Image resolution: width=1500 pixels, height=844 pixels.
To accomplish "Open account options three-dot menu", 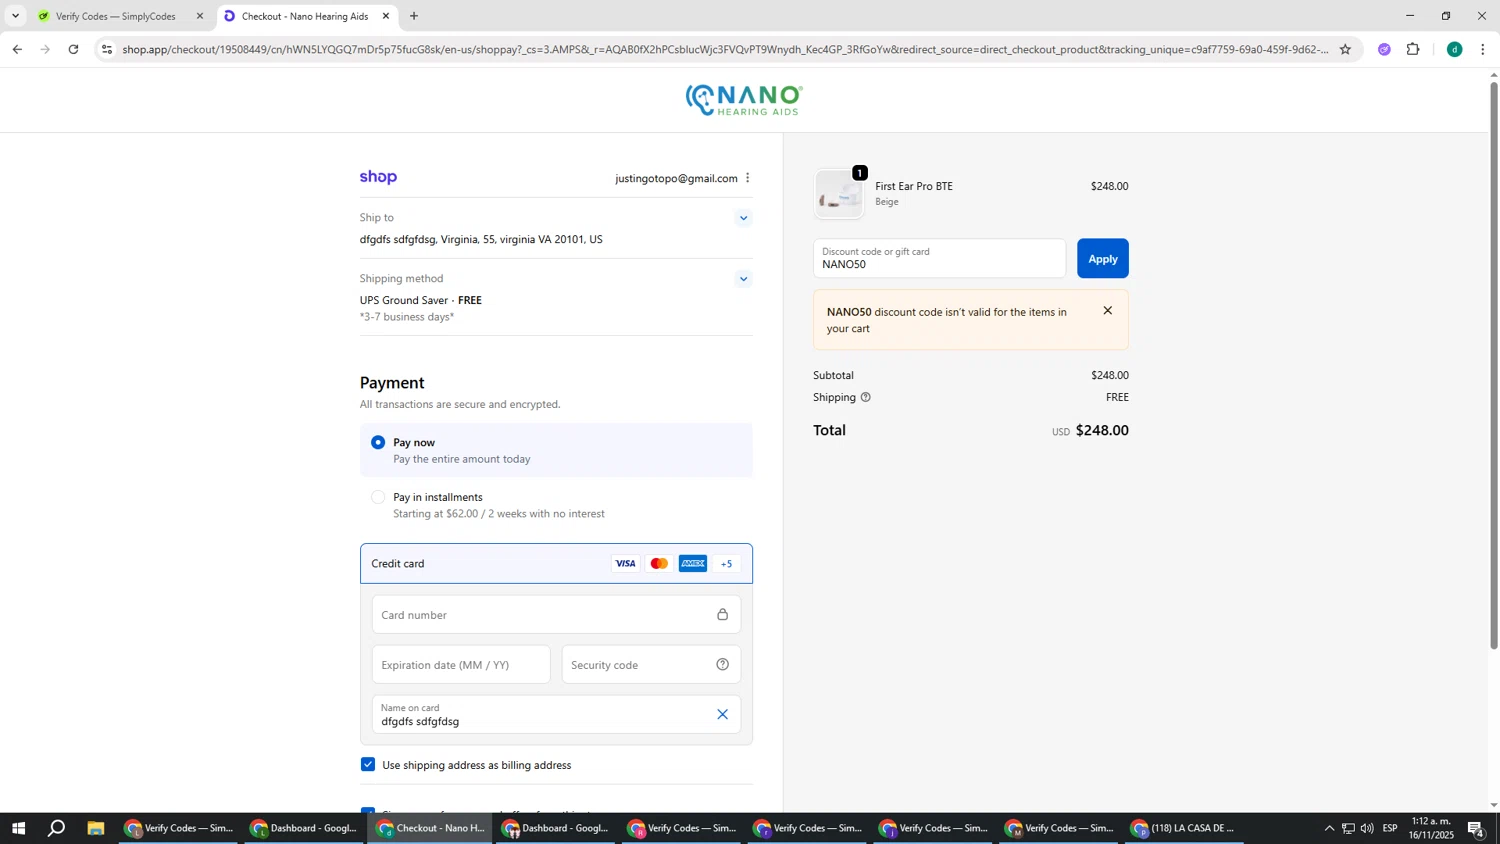I will [747, 178].
